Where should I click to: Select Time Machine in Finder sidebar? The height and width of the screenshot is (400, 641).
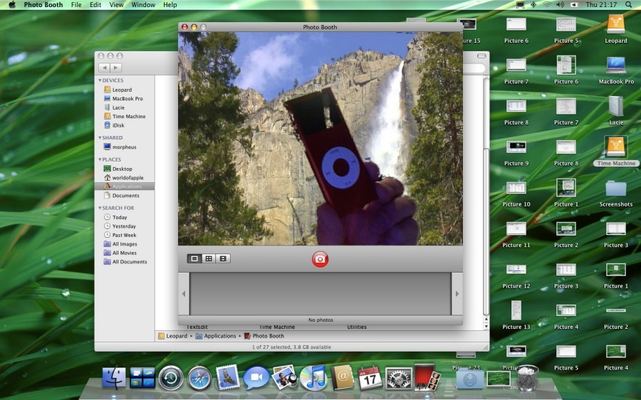point(125,116)
